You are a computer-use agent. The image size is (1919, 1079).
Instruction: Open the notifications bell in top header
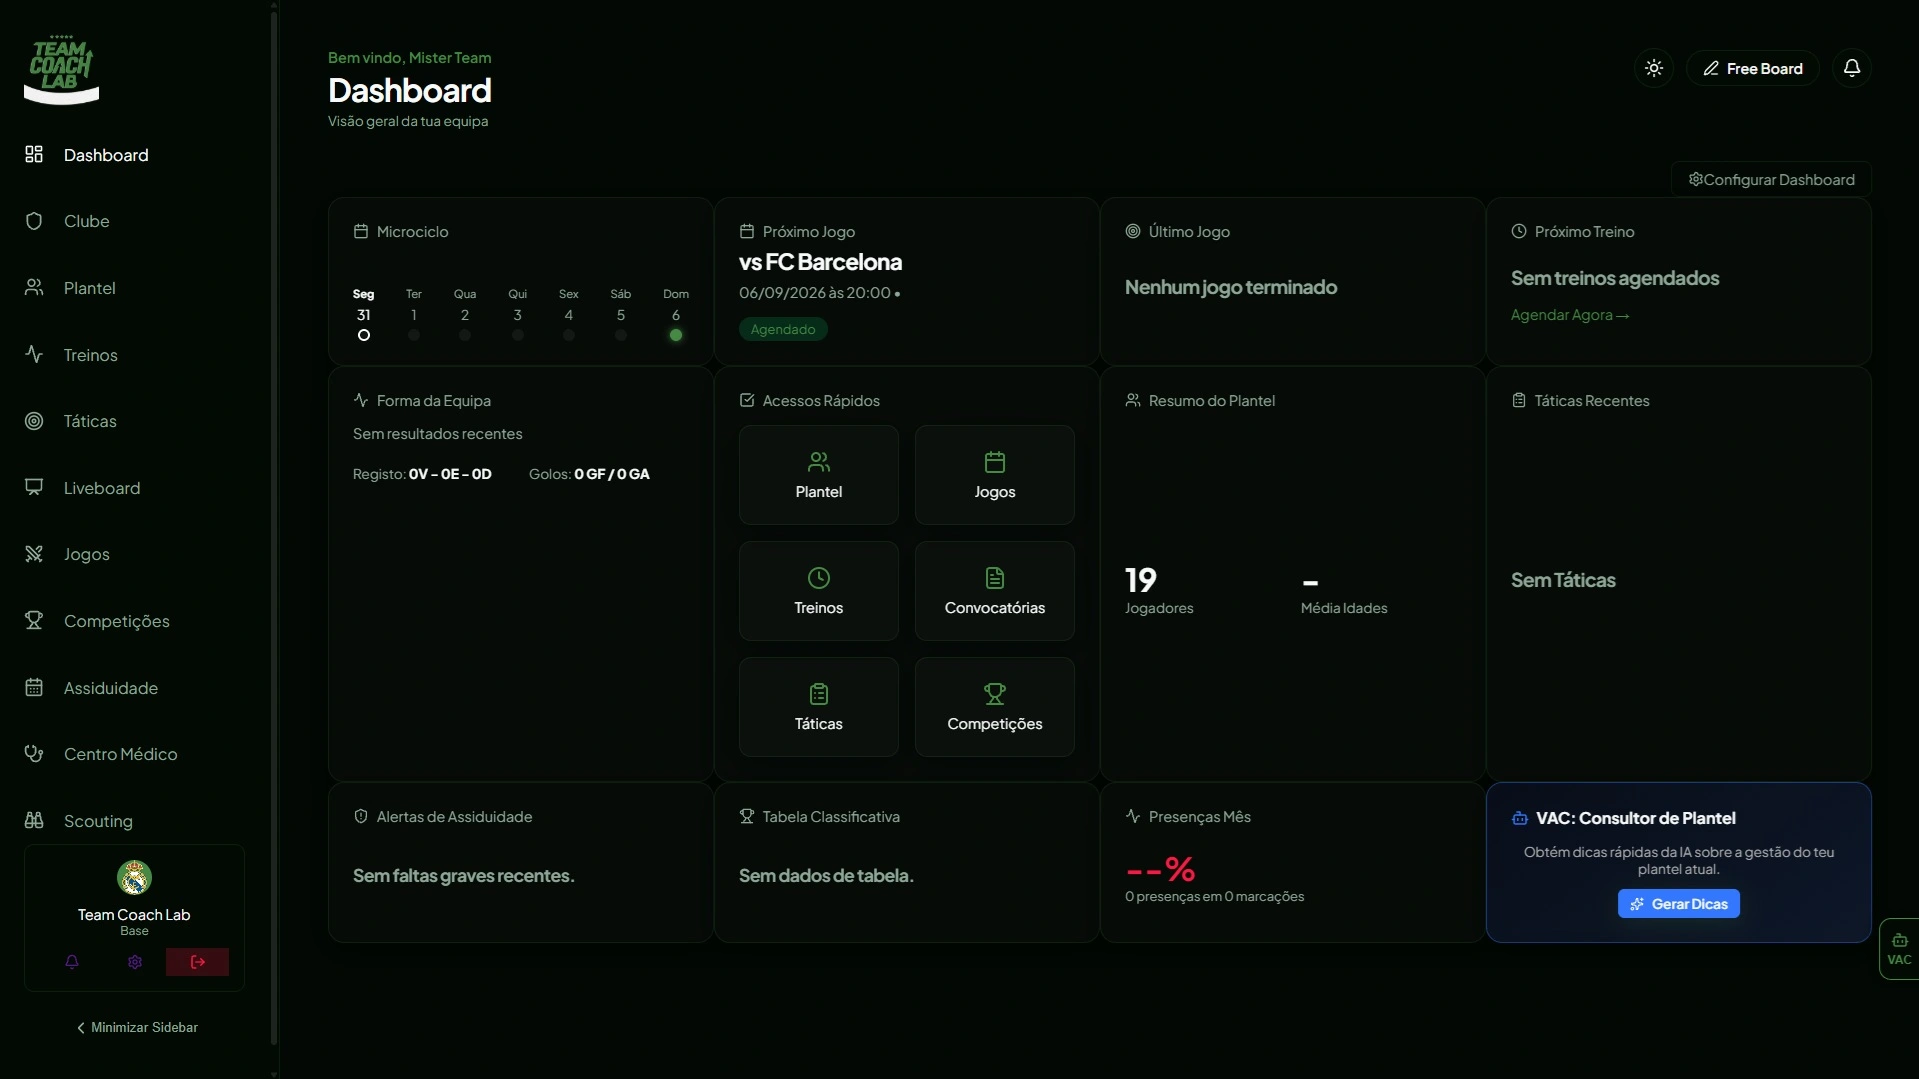(x=1852, y=68)
